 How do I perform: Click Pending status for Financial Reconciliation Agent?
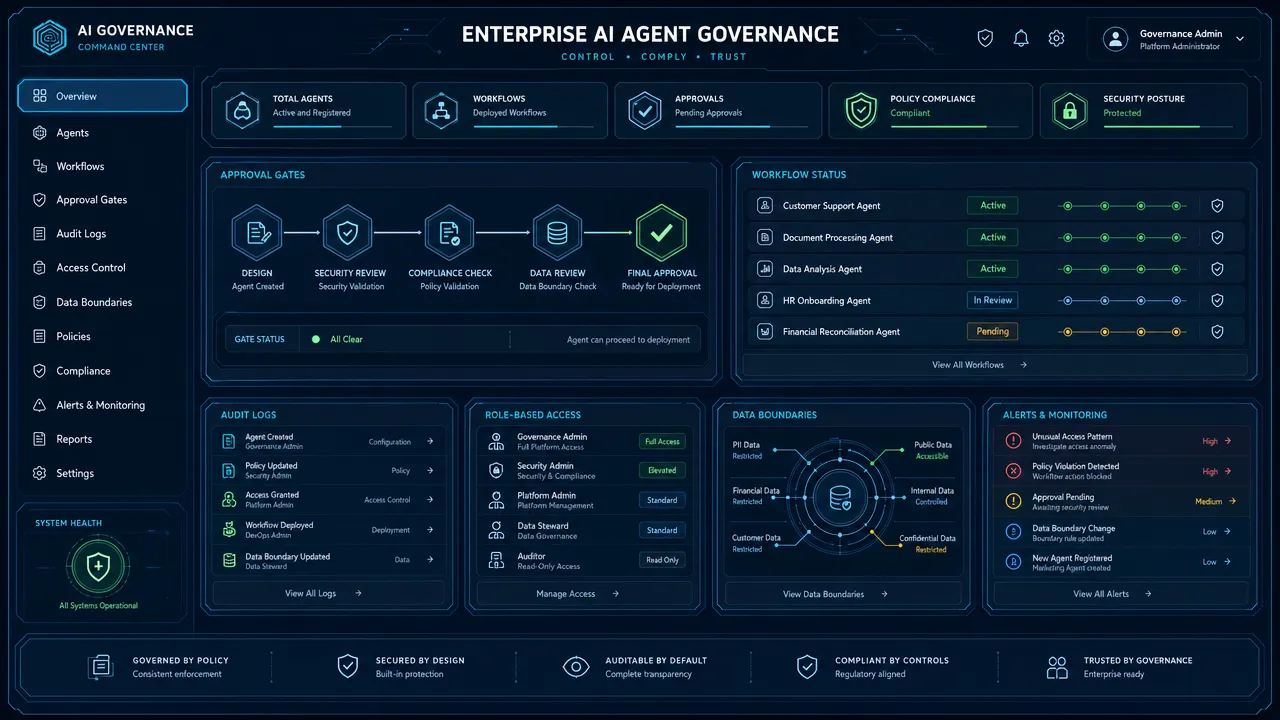click(992, 331)
